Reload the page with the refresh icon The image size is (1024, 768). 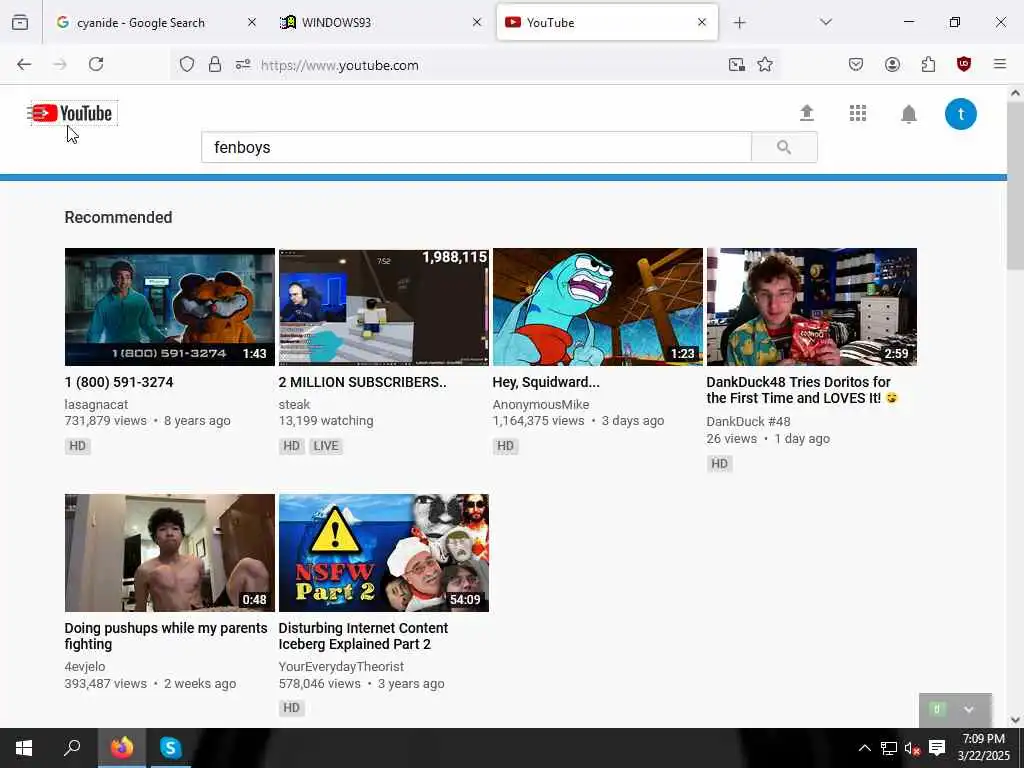click(96, 64)
